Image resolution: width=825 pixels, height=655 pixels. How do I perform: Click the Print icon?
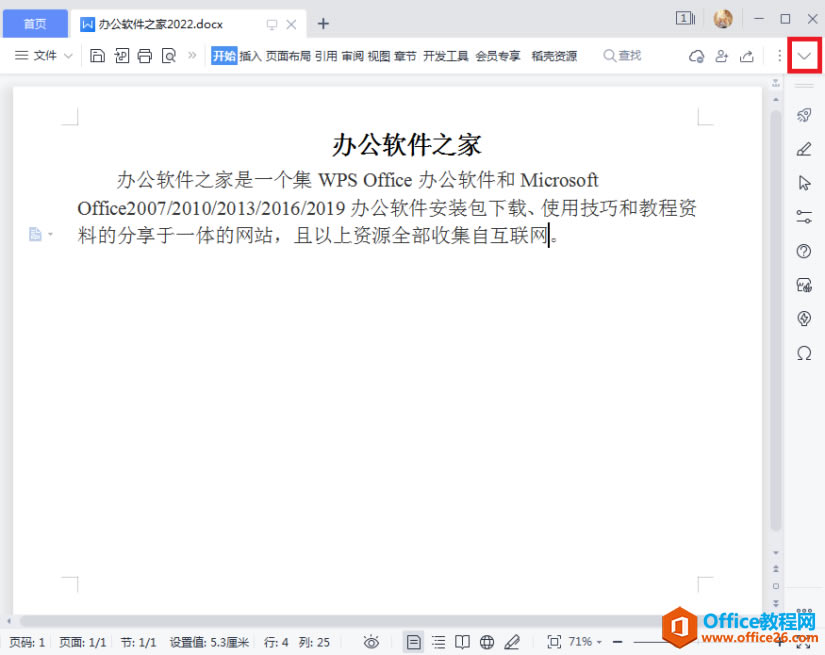pos(145,56)
